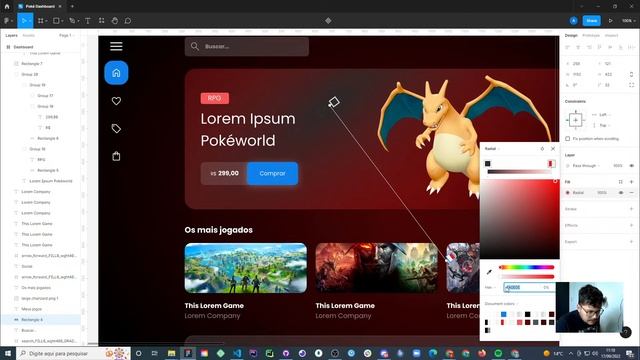Toggle Radial fill visibility eye
Screen dimensions: 640x360
(x=621, y=193)
